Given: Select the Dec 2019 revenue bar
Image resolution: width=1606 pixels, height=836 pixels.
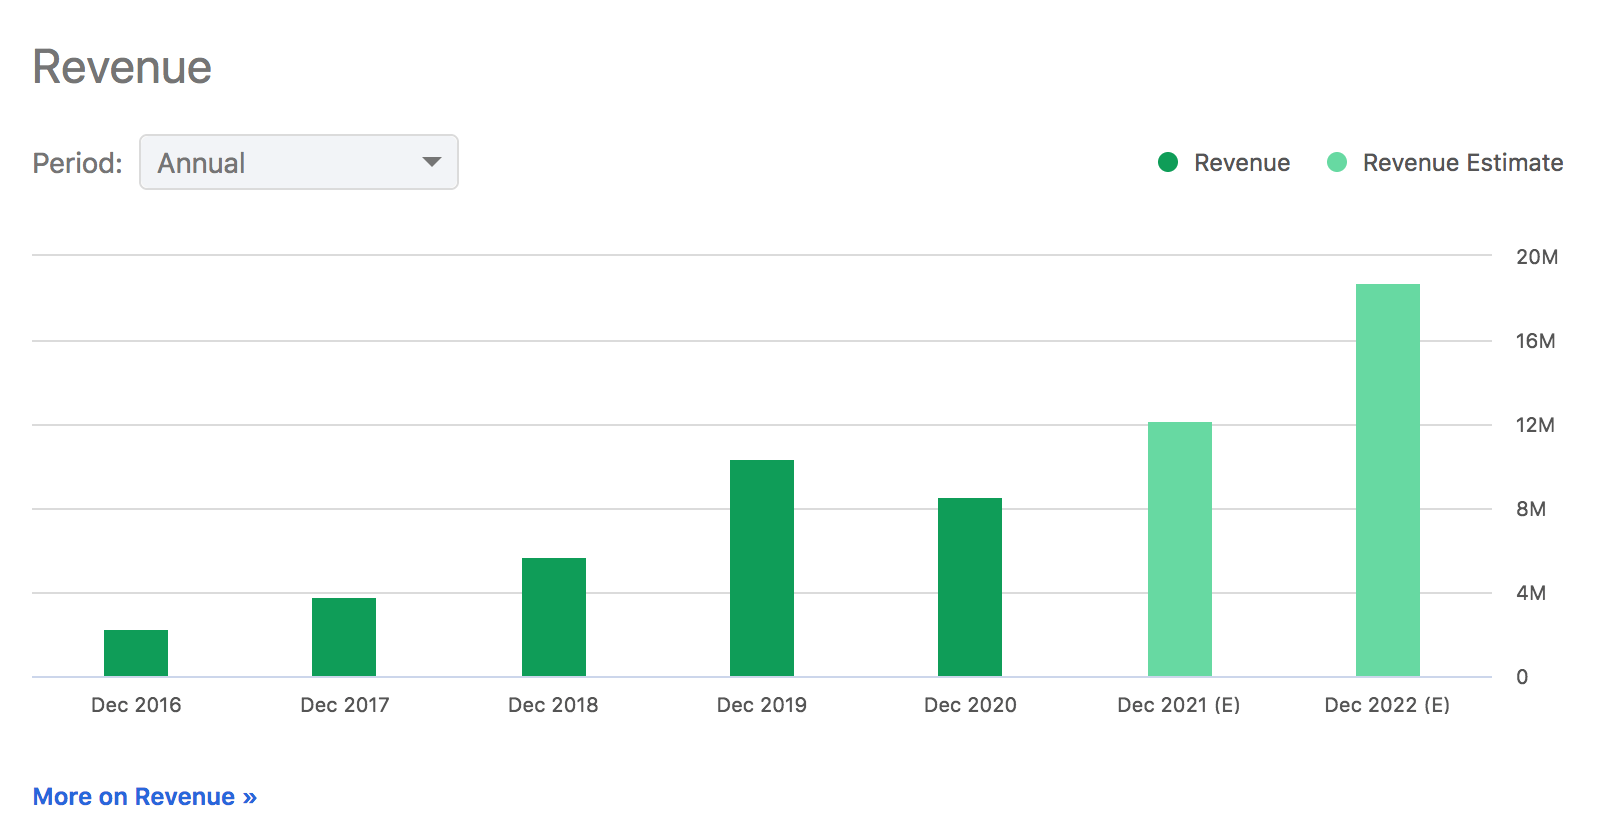Looking at the screenshot, I should 762,568.
